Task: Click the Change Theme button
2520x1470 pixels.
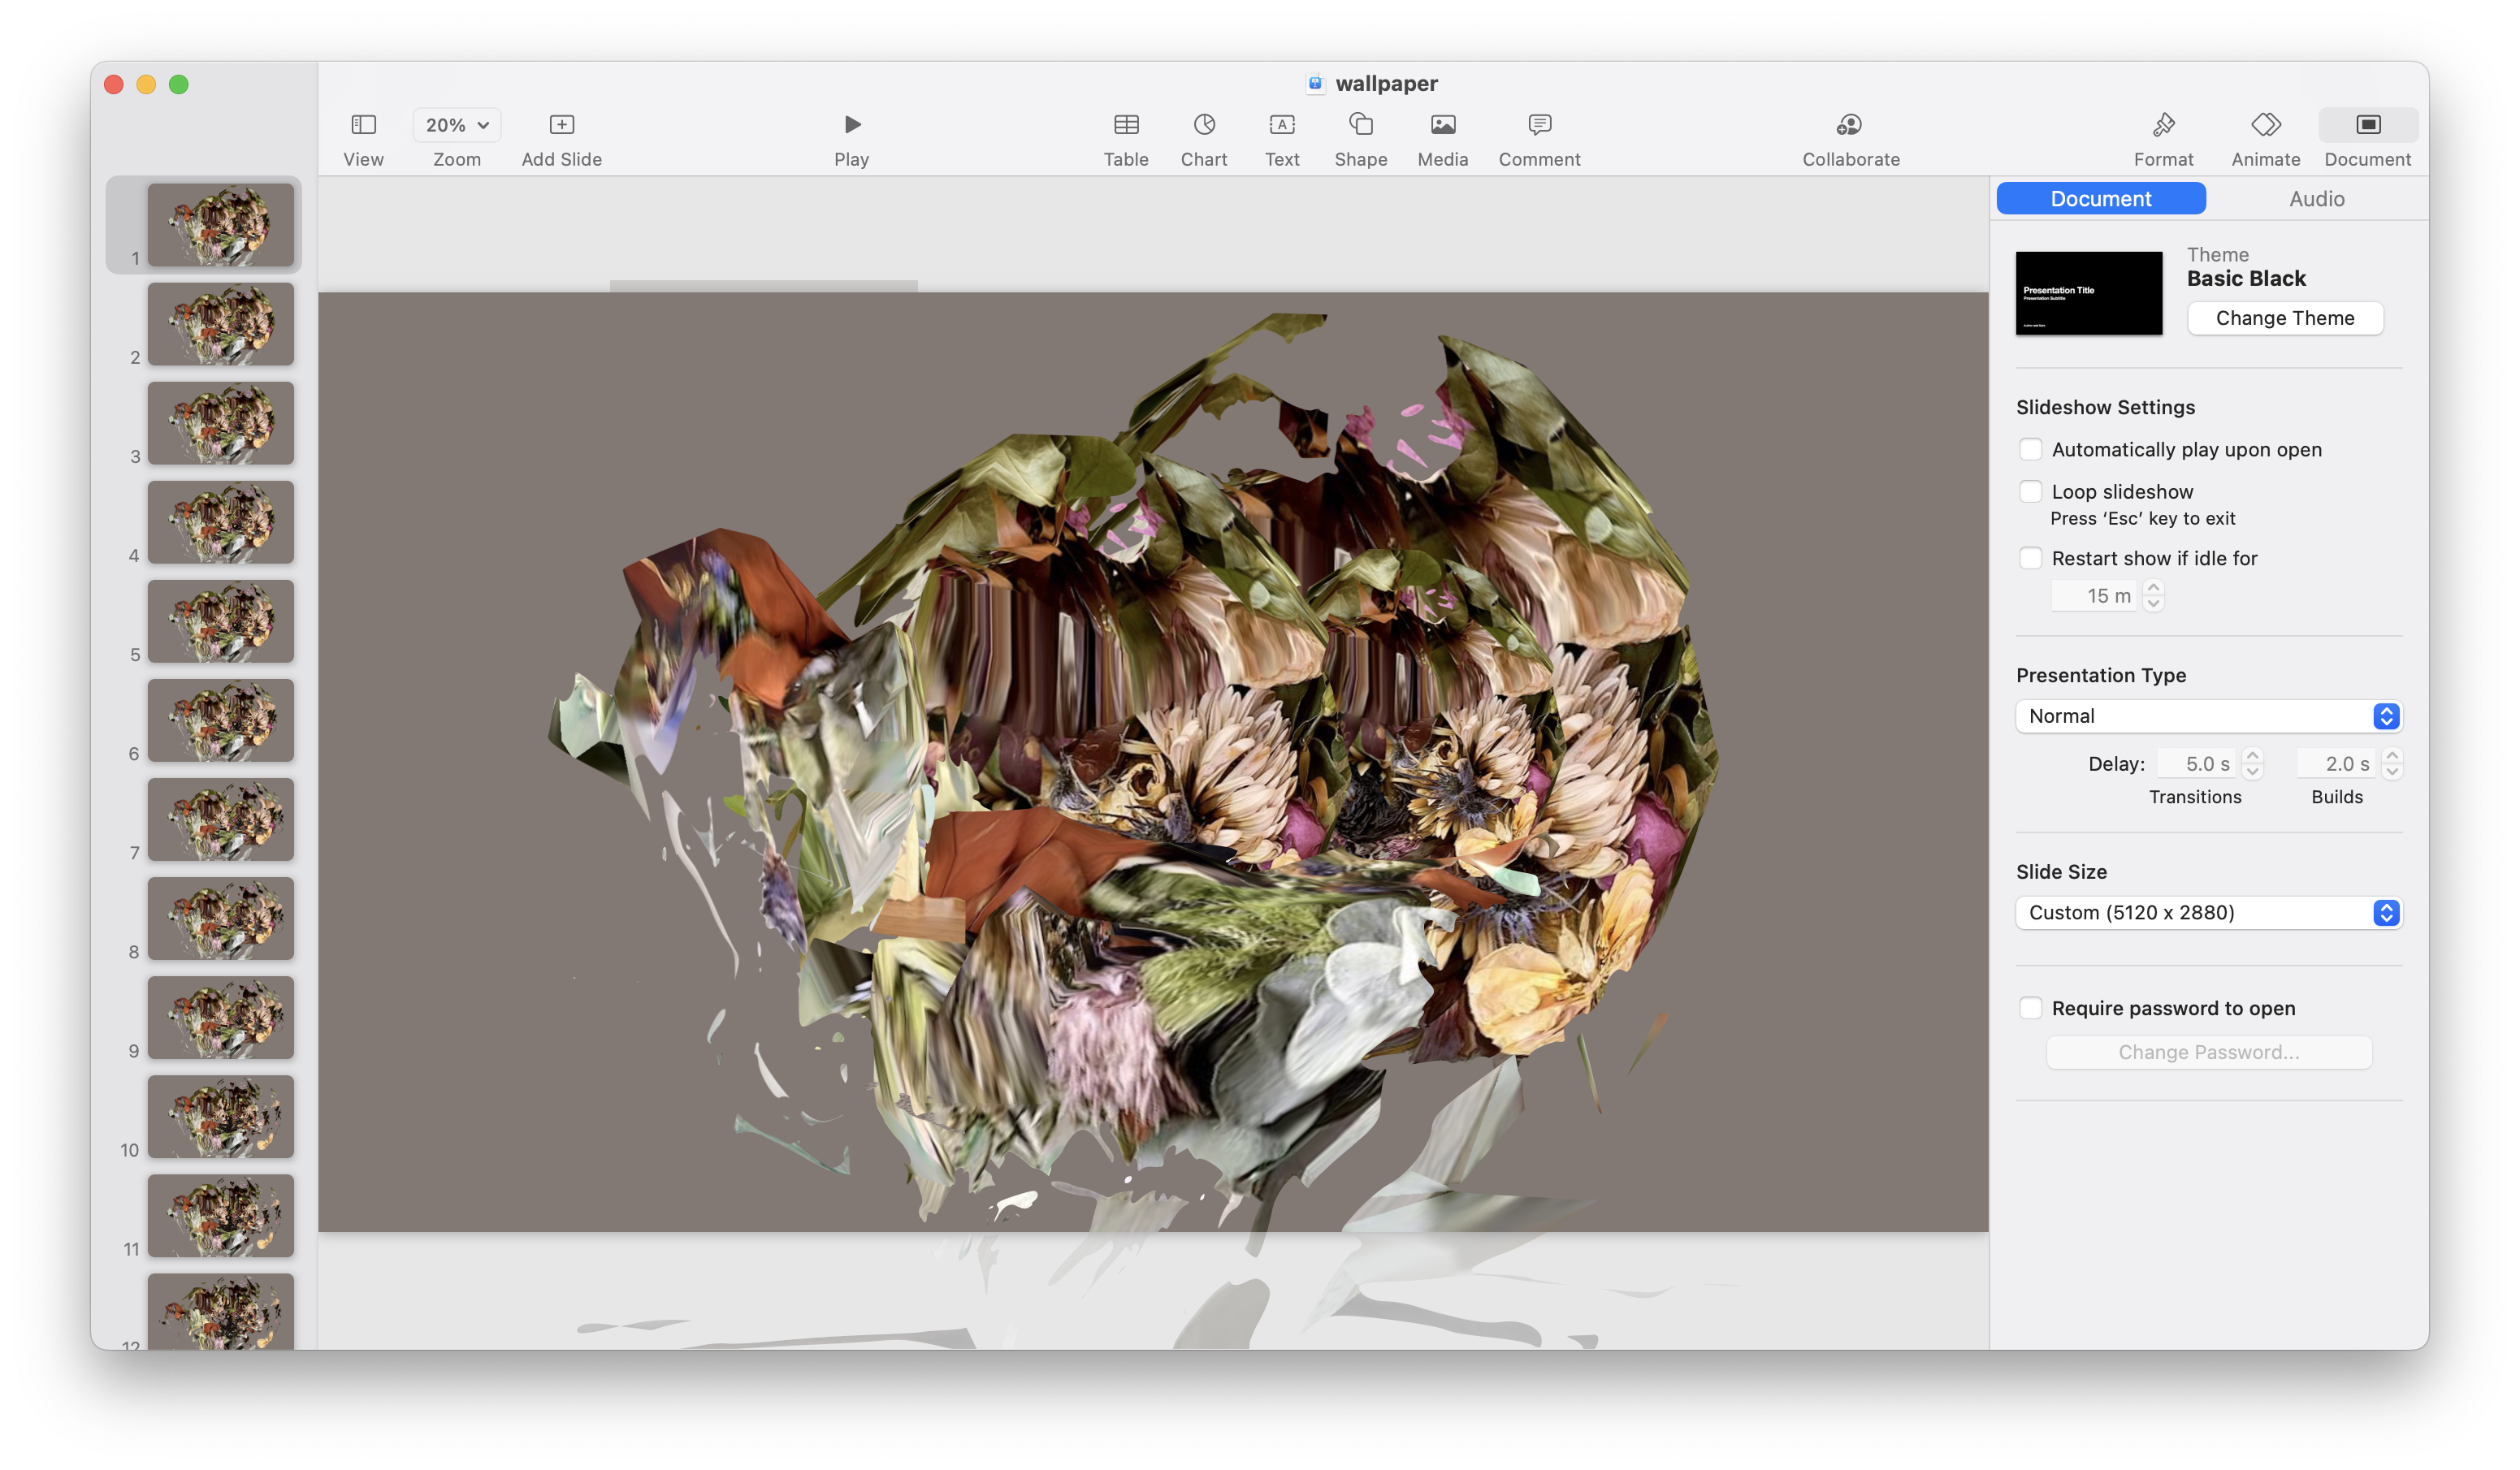Action: (2285, 318)
